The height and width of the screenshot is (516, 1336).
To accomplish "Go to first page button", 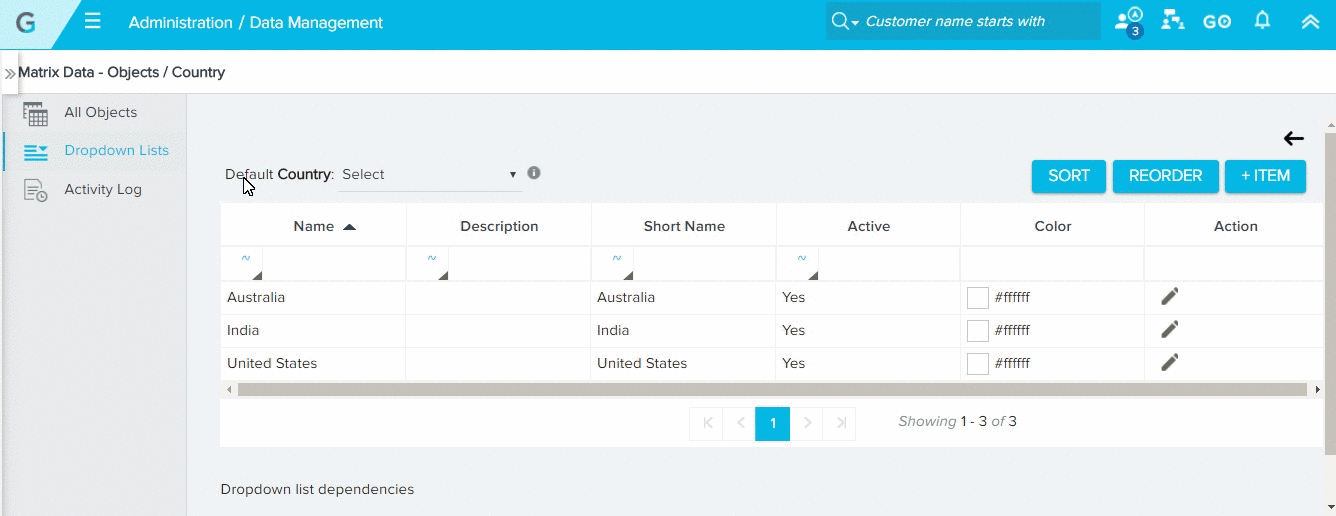I will (707, 423).
